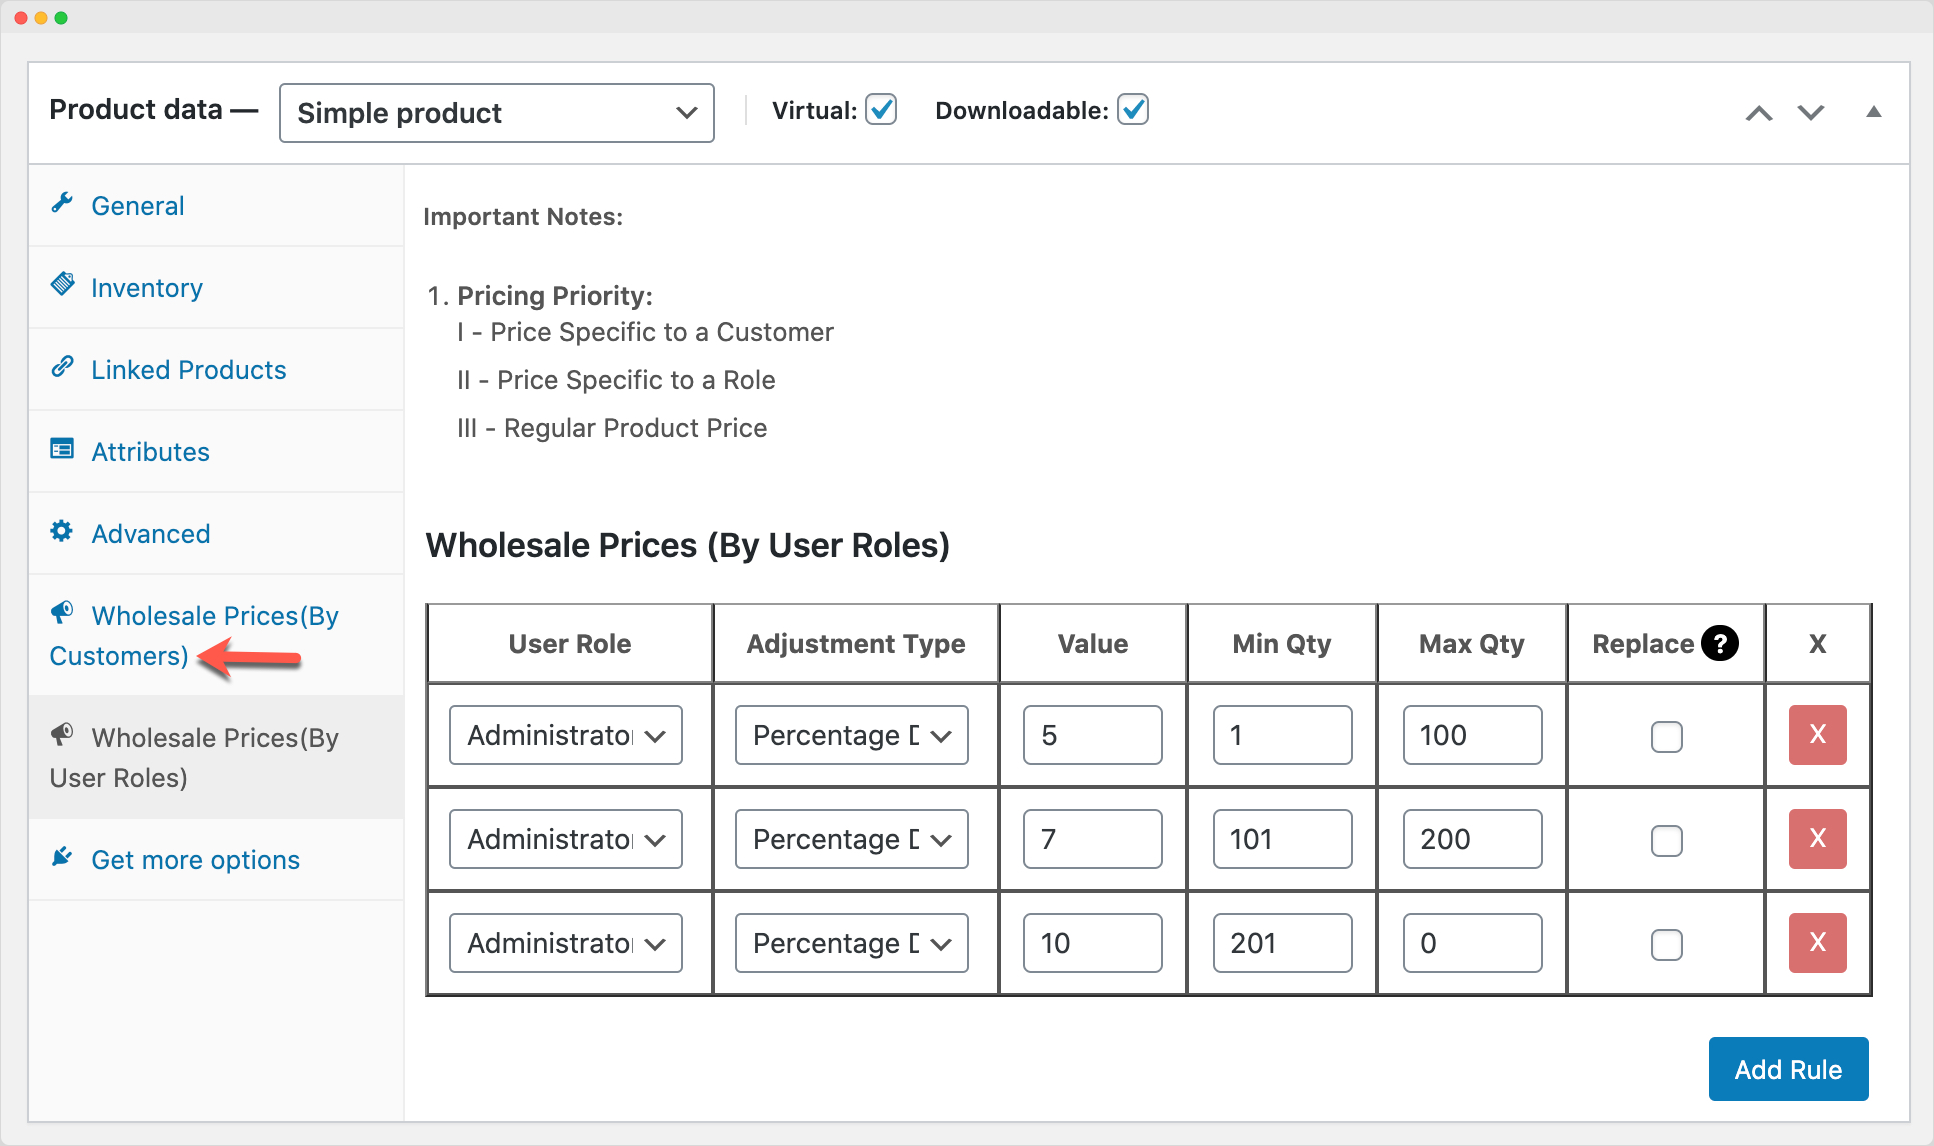1934x1146 pixels.
Task: Open the Adjustment Type dropdown in row one
Action: point(851,735)
